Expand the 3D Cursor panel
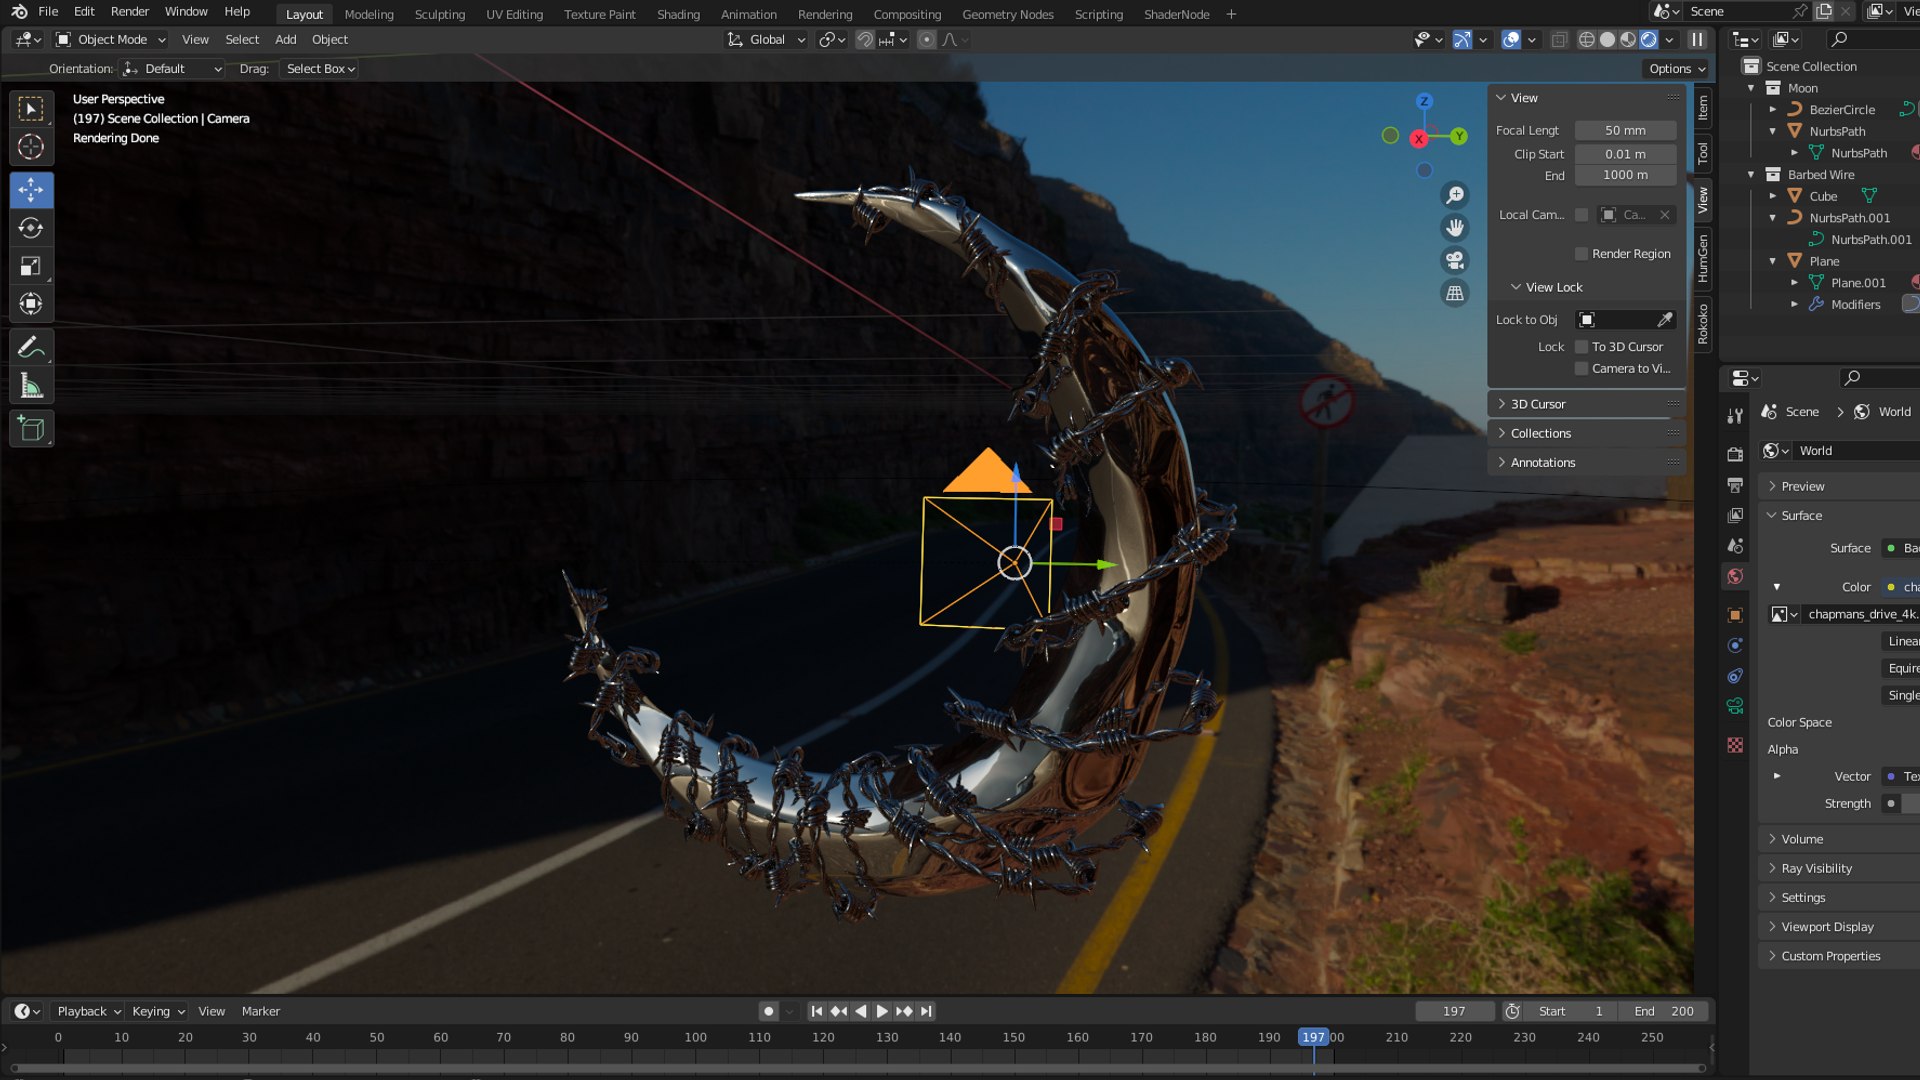This screenshot has width=1920, height=1080. (x=1538, y=404)
